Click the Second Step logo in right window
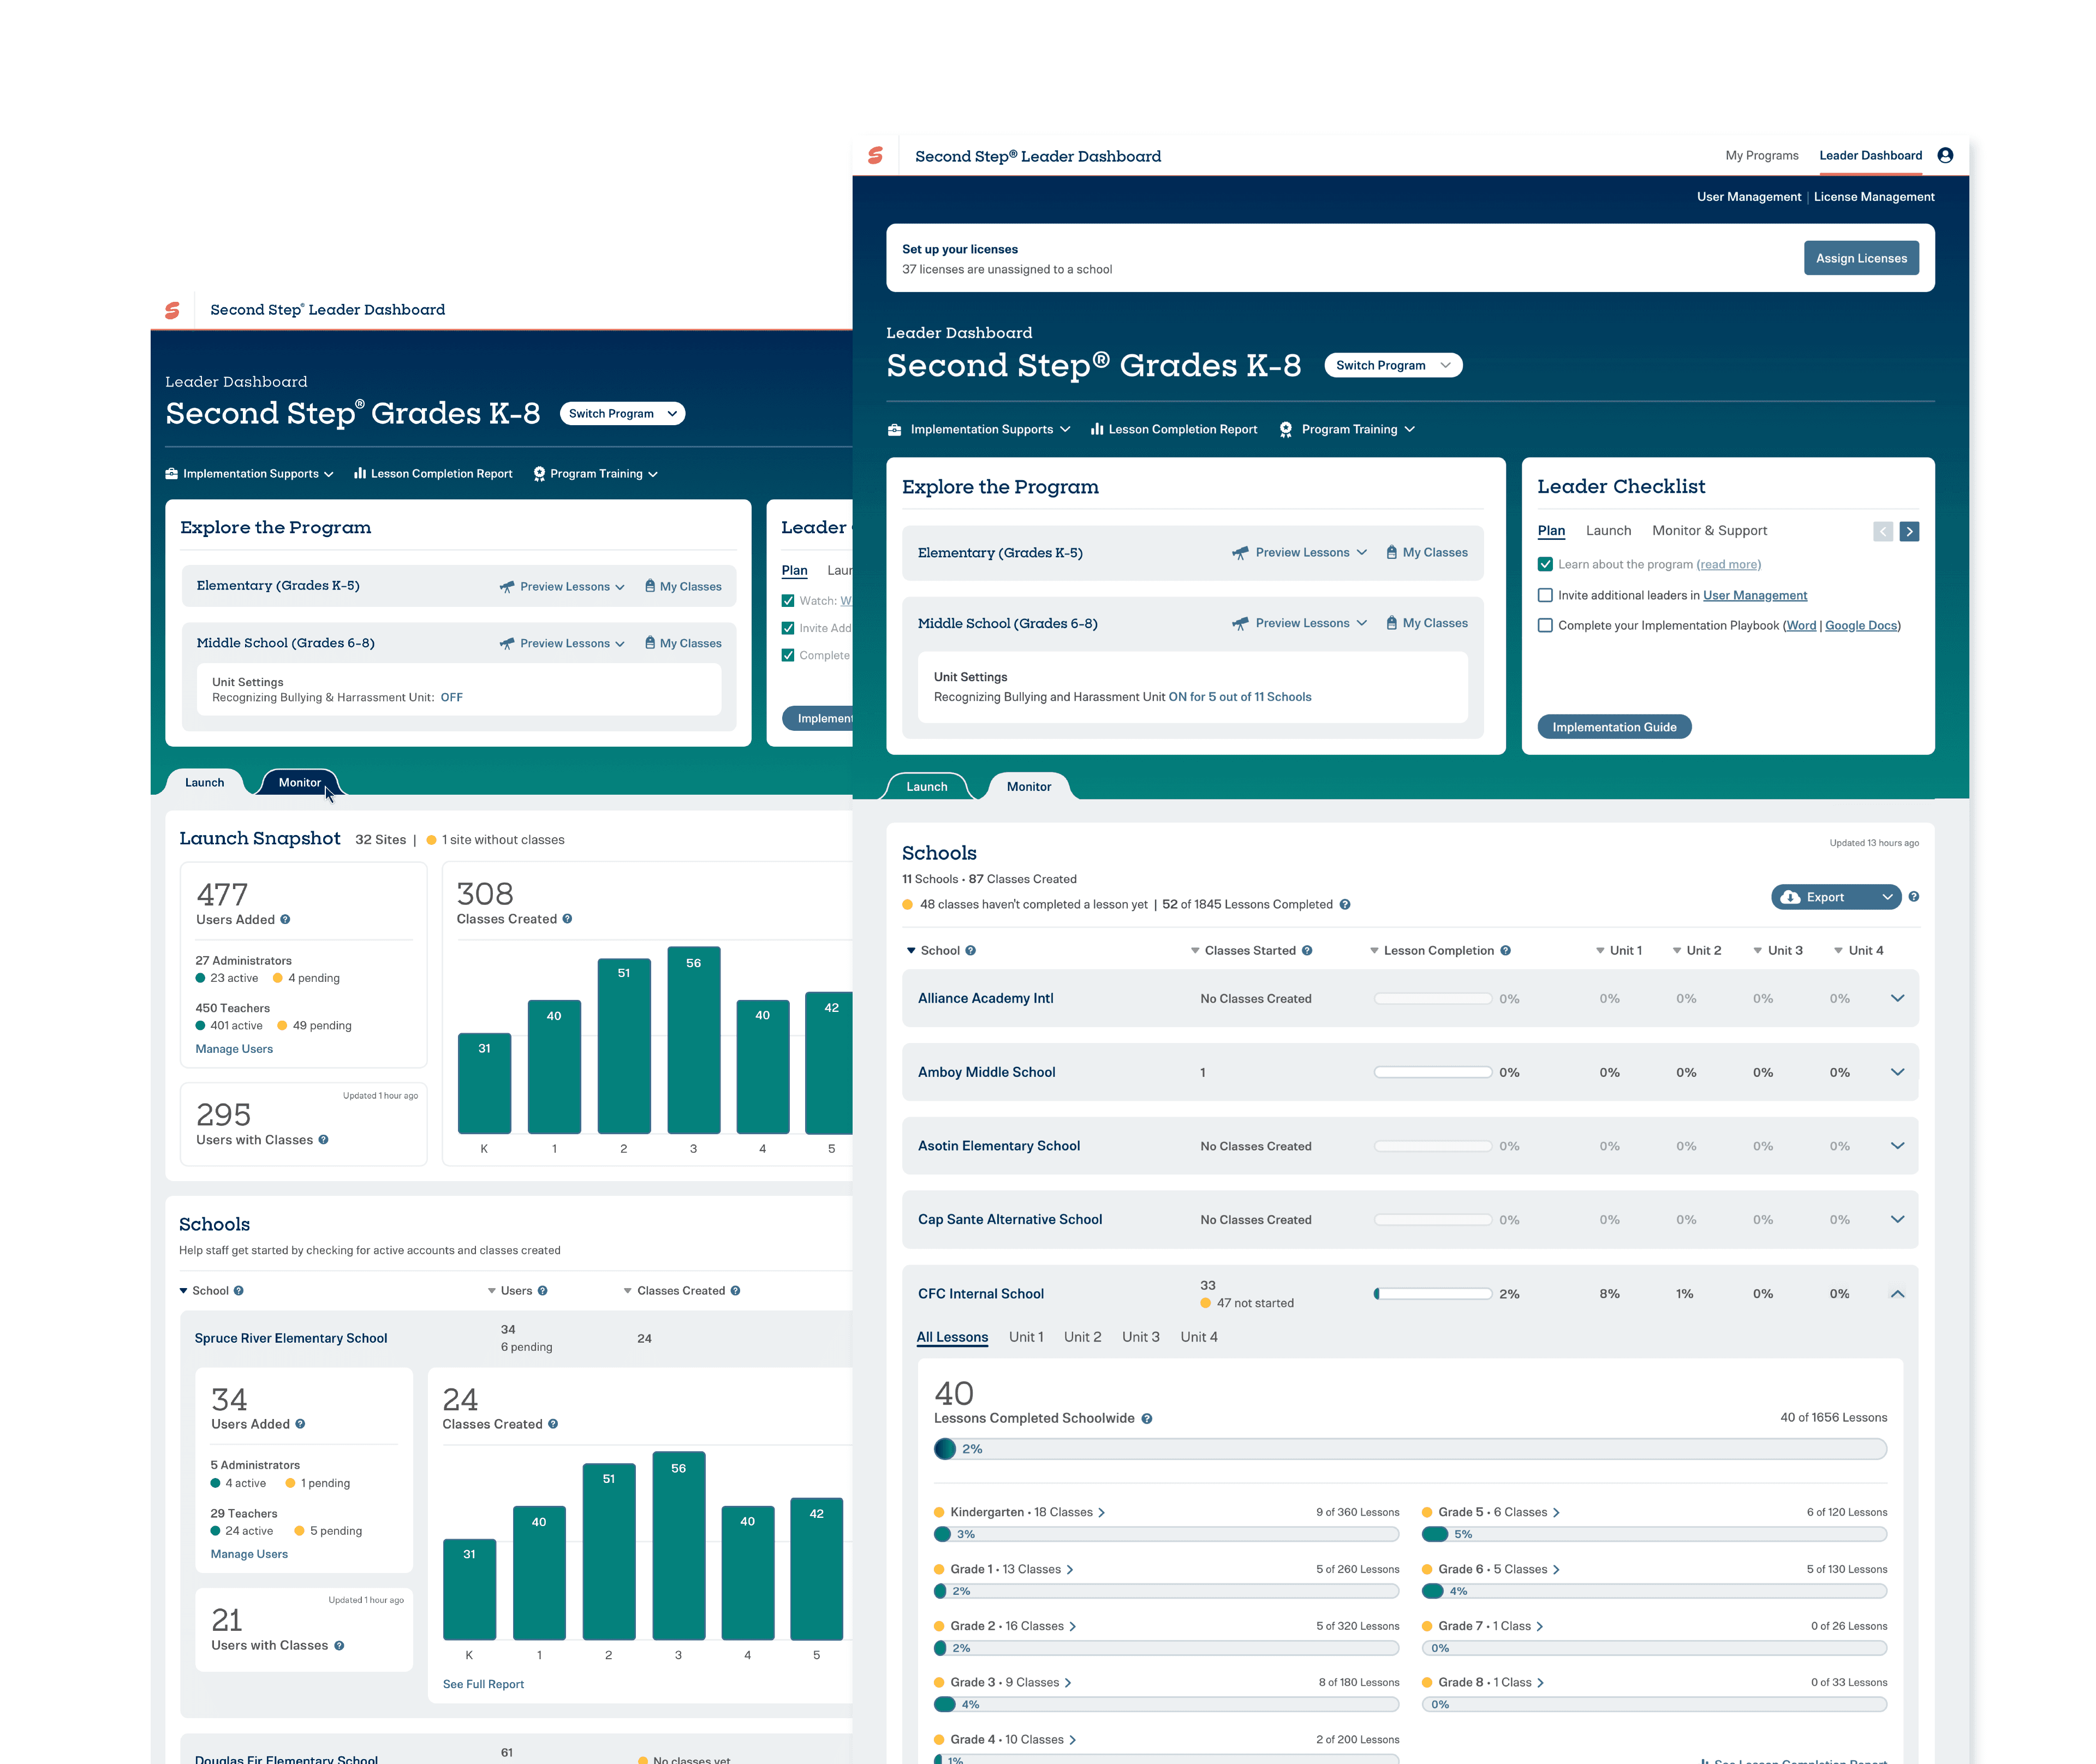The width and height of the screenshot is (2096, 1764). coord(875,155)
